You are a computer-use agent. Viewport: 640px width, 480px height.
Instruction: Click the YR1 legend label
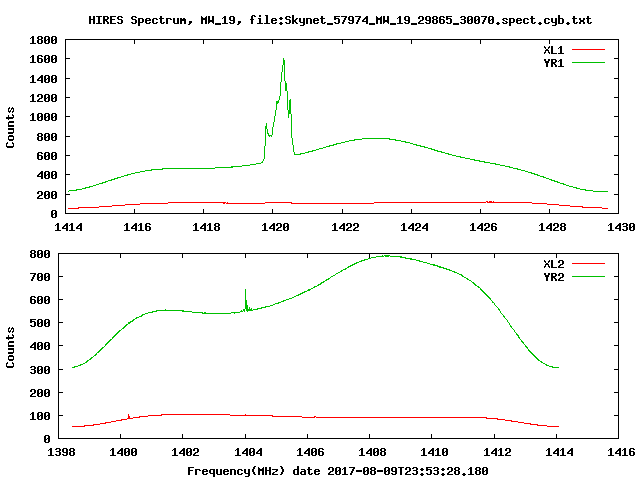(x=553, y=63)
